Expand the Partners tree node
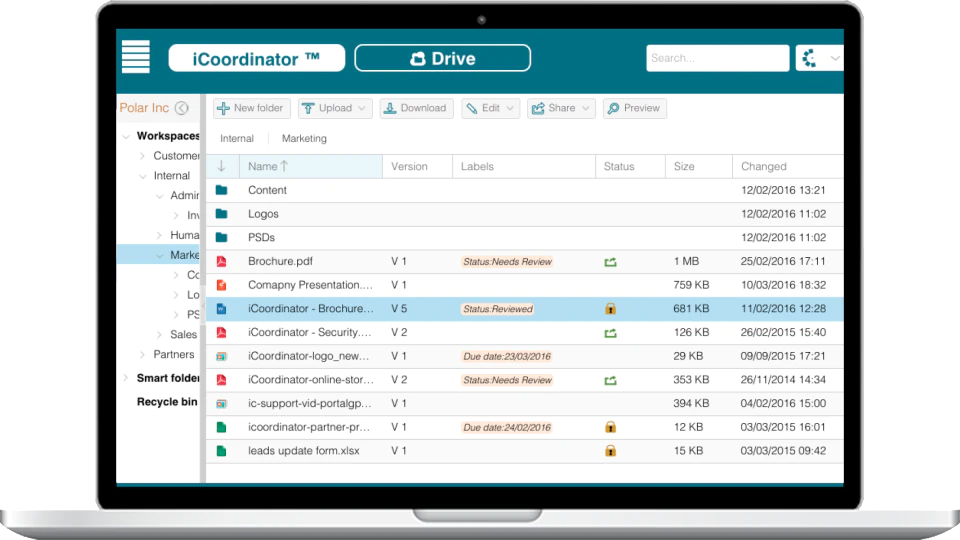Viewport: 960px width, 540px height. click(142, 354)
